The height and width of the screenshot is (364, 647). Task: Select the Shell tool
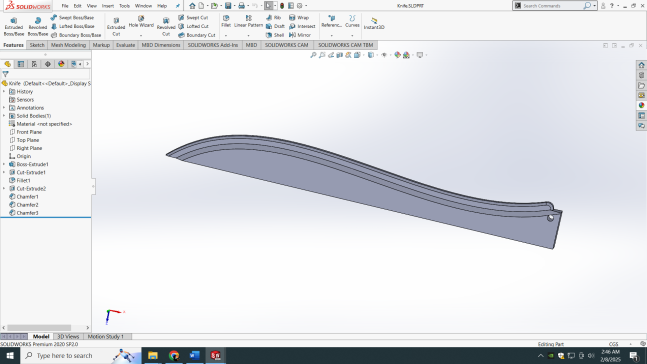pyautogui.click(x=275, y=35)
